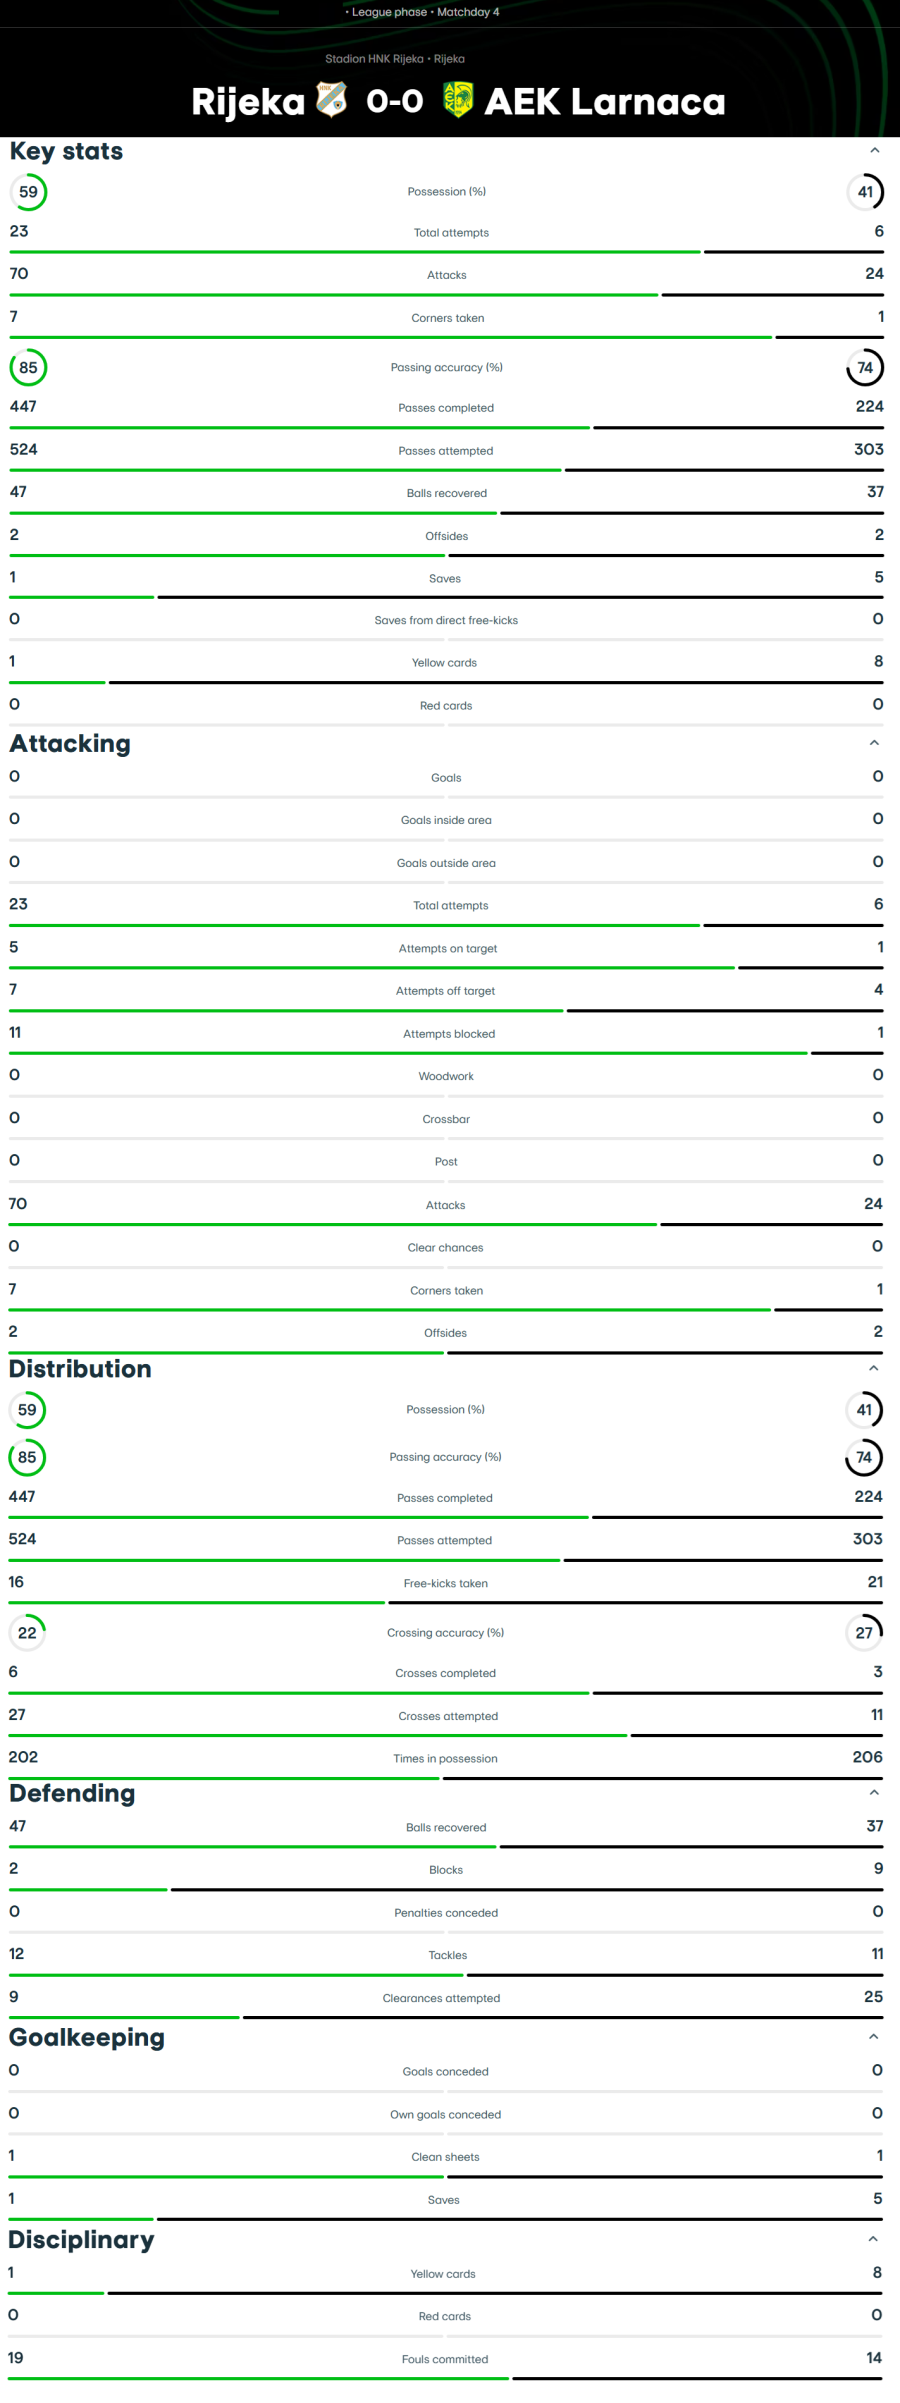Viewport: 900px width, 2403px height.
Task: Click Rijeka's 59 possession circle in Key stats
Action: (x=29, y=192)
